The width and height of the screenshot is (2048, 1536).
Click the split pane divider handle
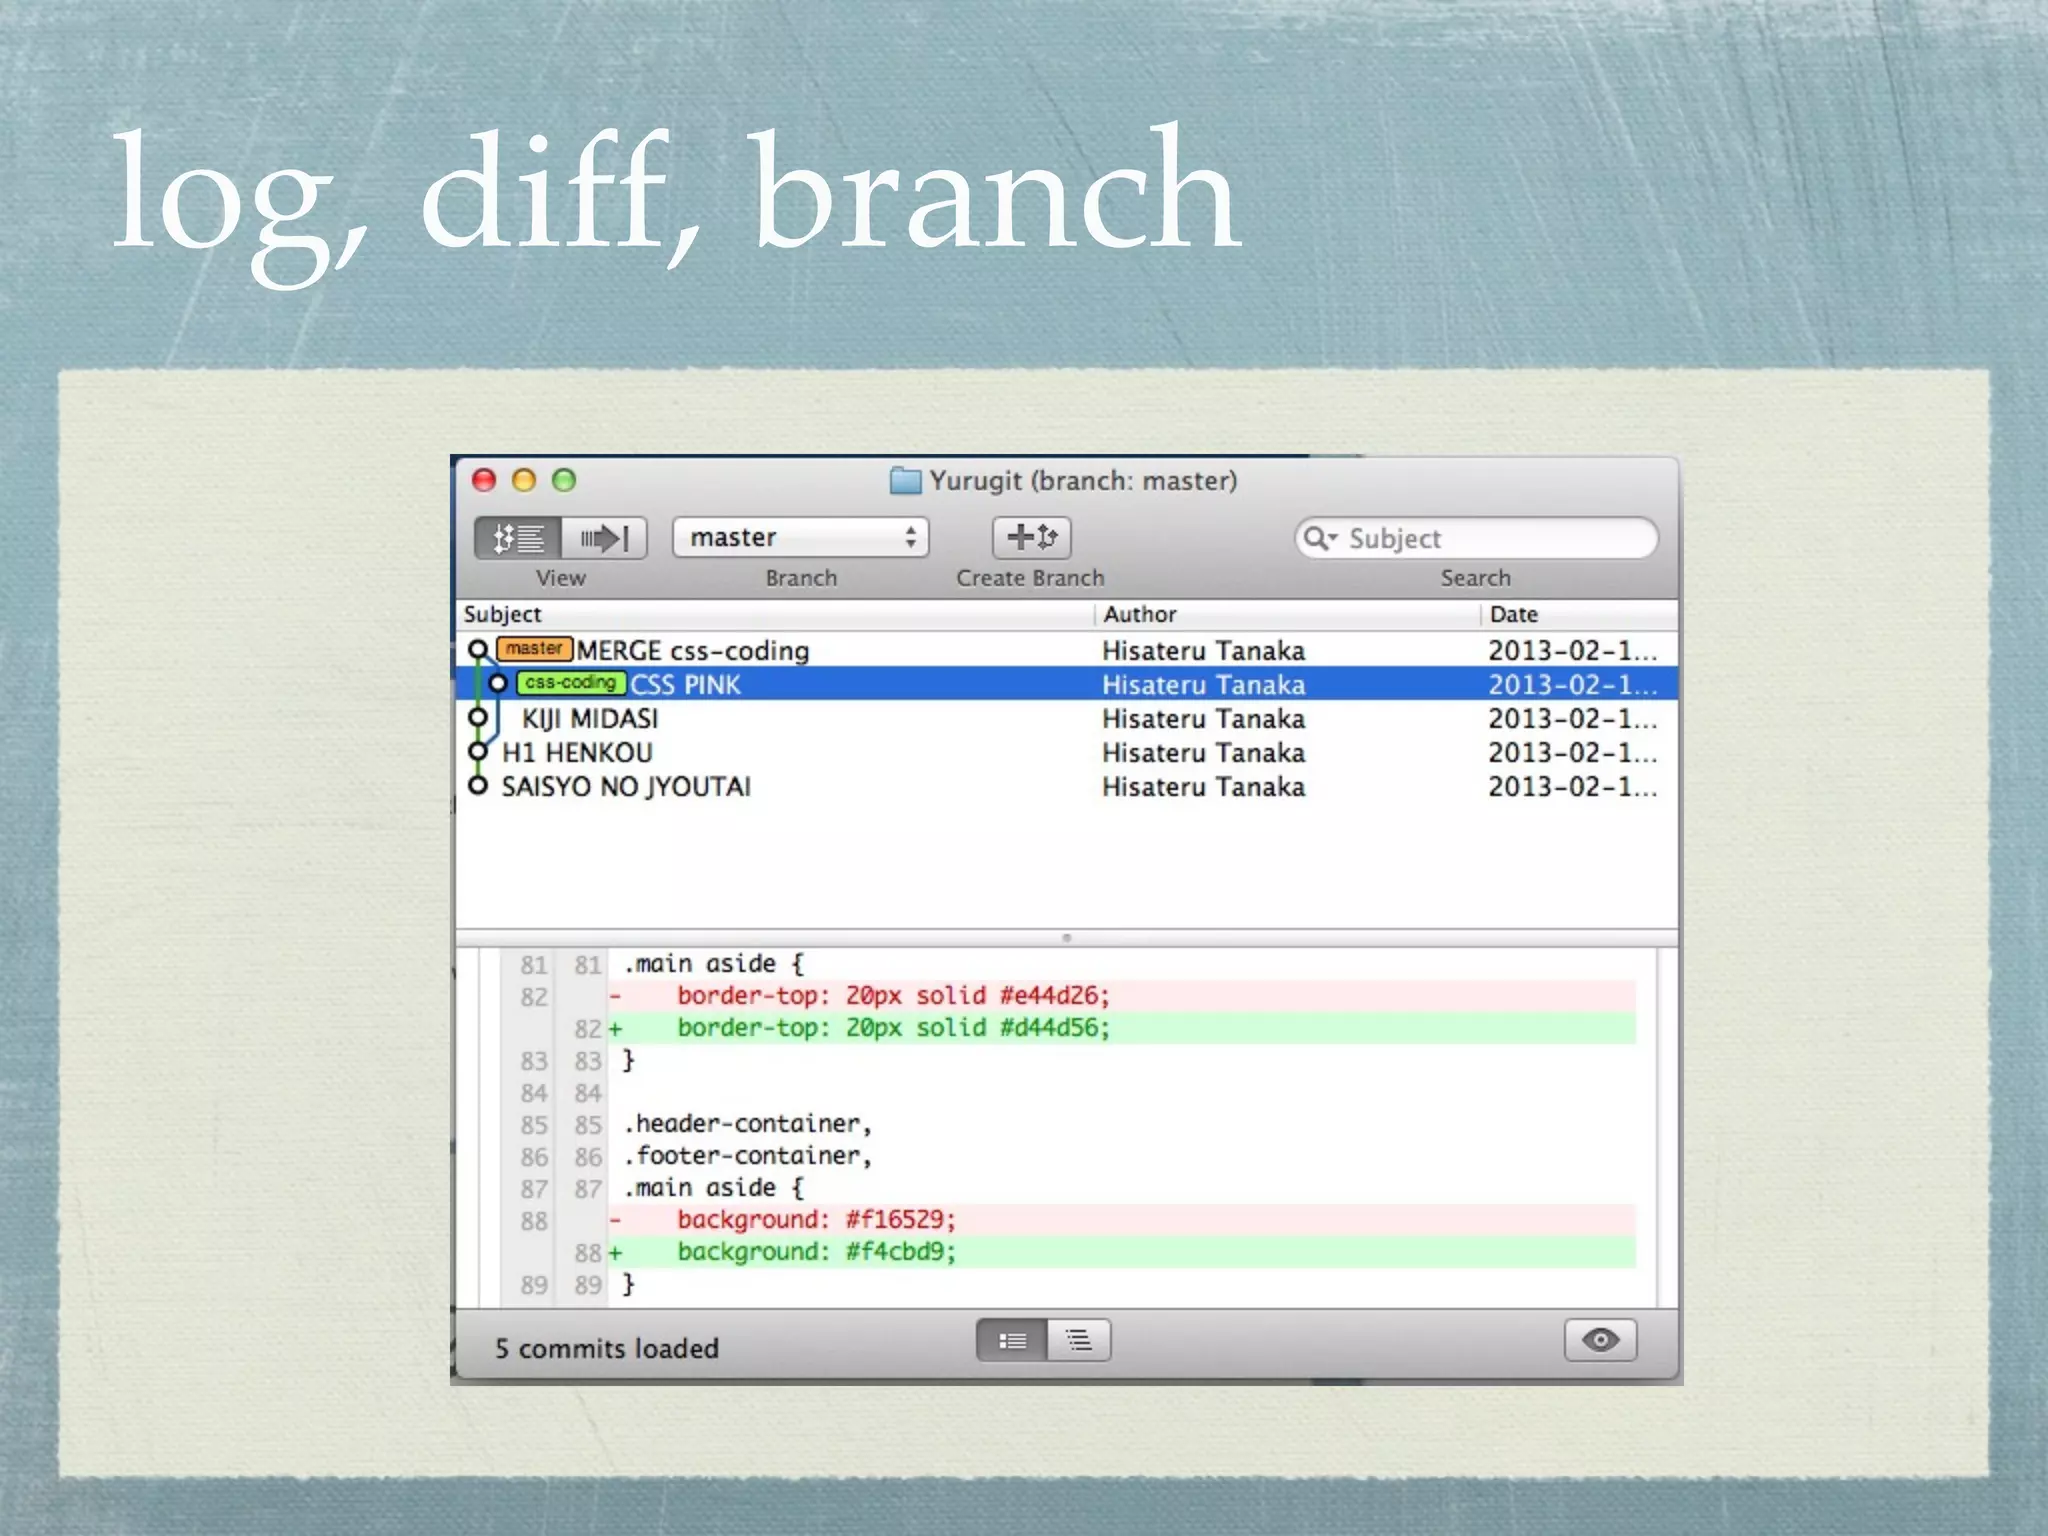[1067, 938]
